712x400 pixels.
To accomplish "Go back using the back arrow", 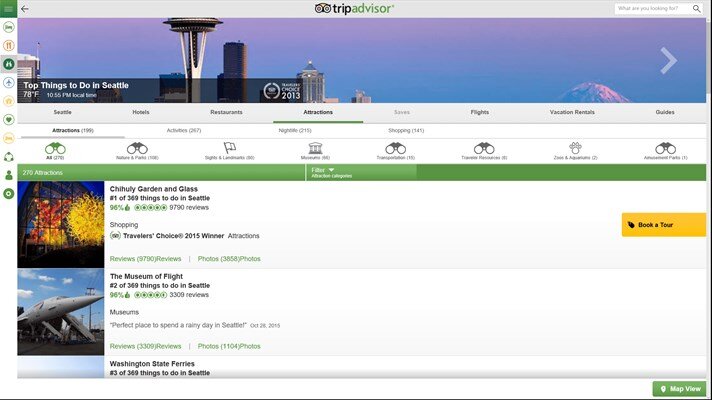I will click(x=24, y=8).
